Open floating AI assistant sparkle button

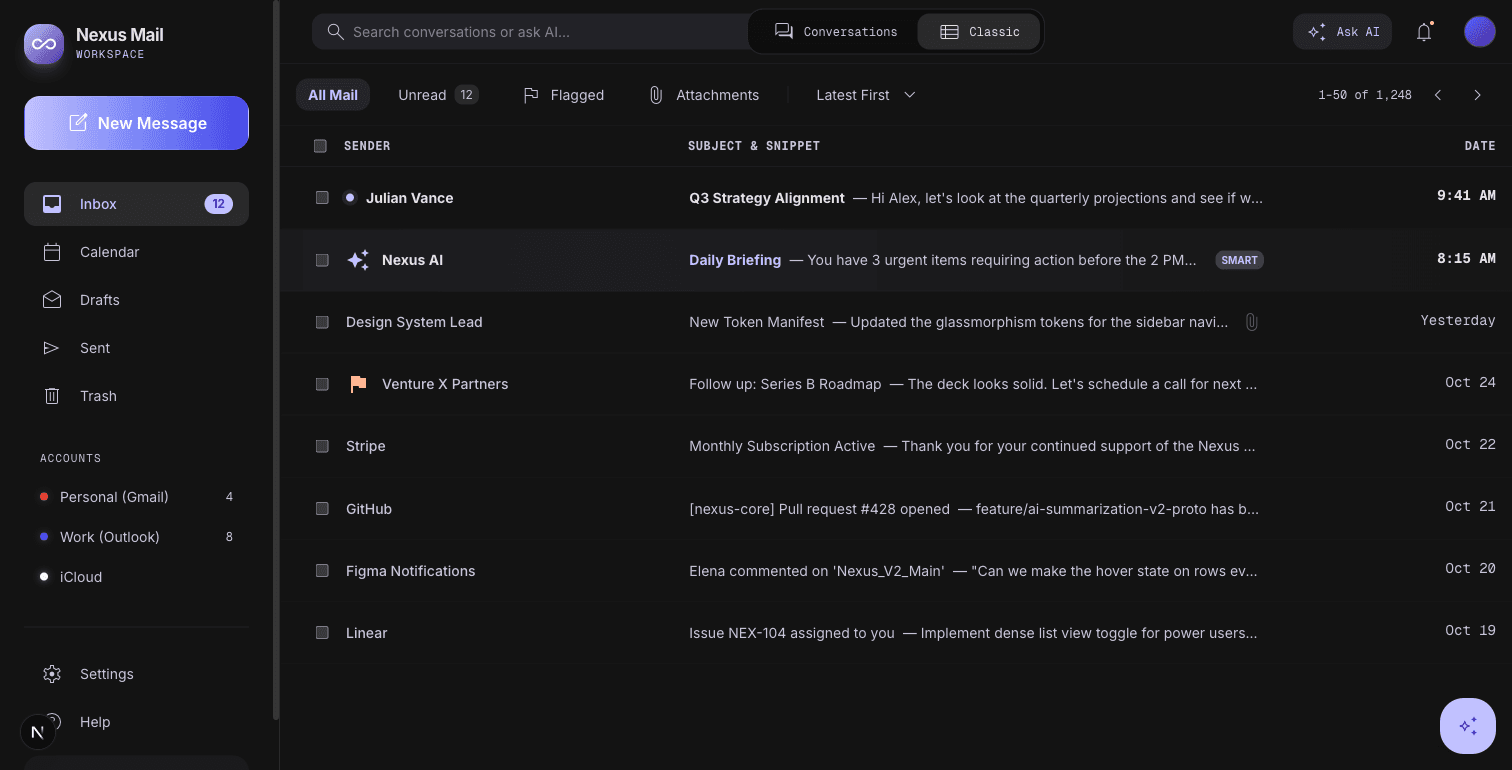(1468, 726)
